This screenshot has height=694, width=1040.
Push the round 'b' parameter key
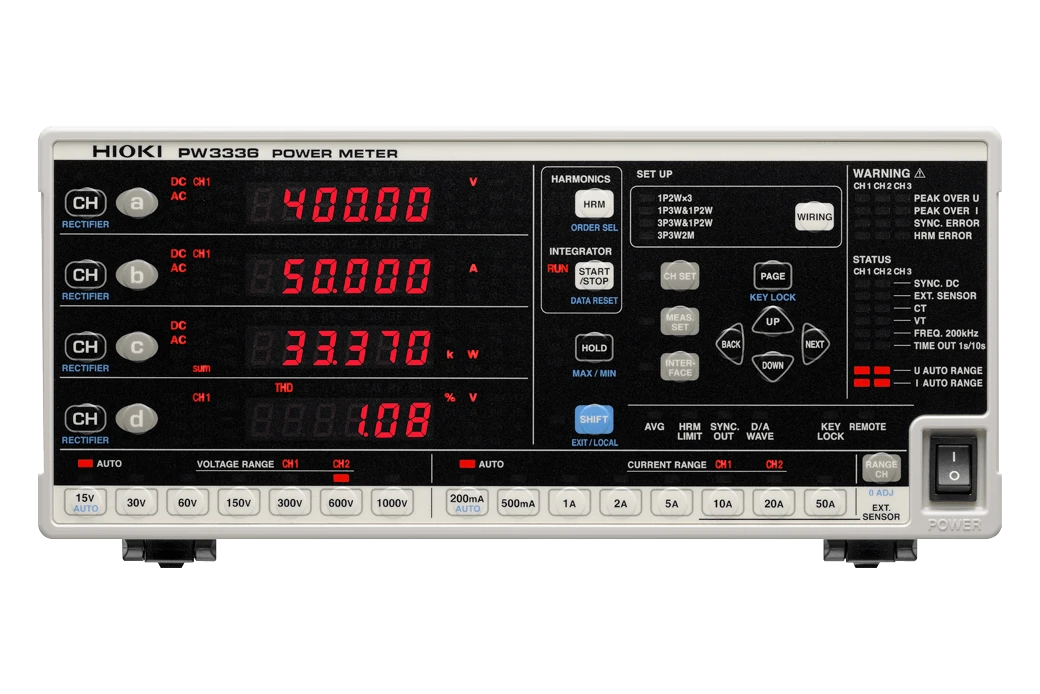137,275
